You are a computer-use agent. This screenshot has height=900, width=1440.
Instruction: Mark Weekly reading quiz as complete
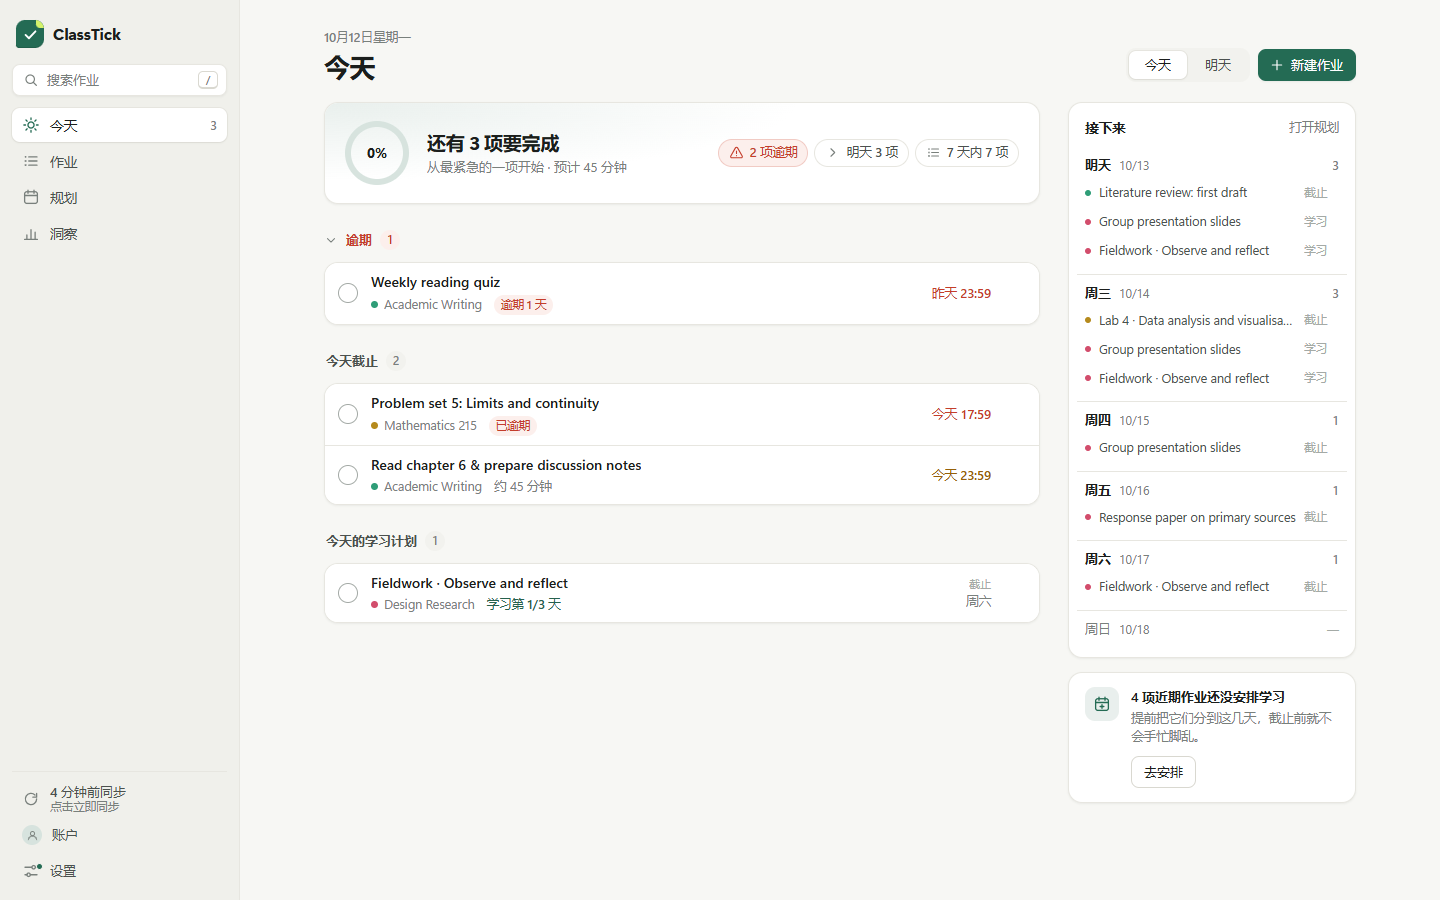click(348, 293)
